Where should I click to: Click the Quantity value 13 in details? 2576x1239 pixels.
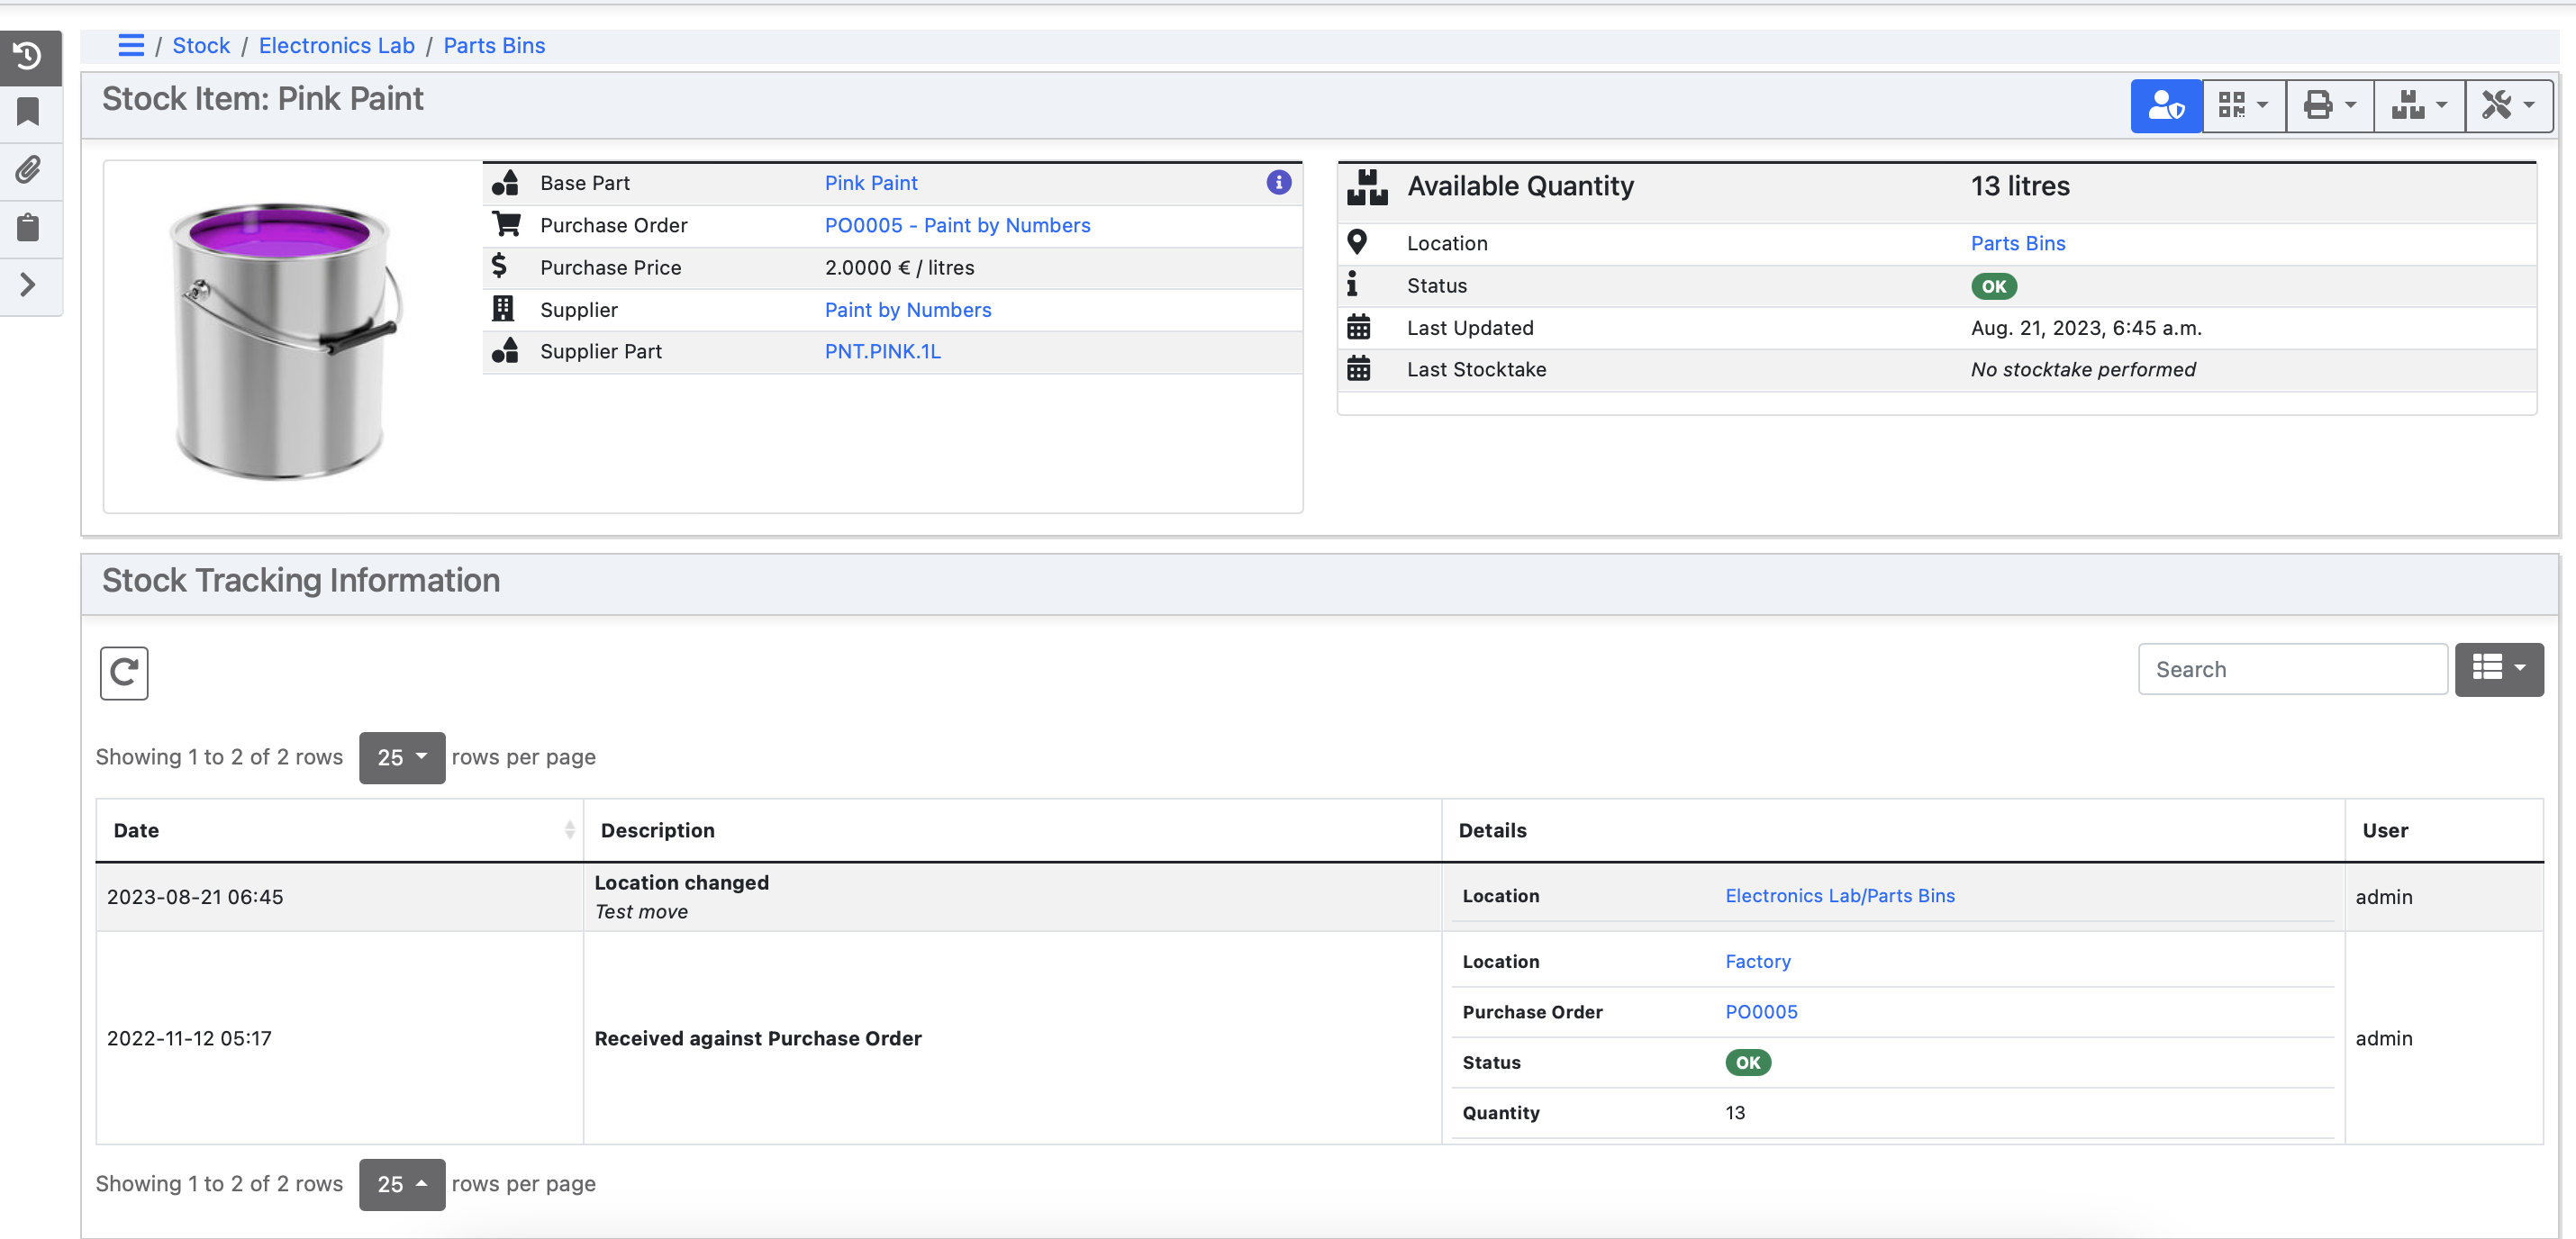1735,1112
